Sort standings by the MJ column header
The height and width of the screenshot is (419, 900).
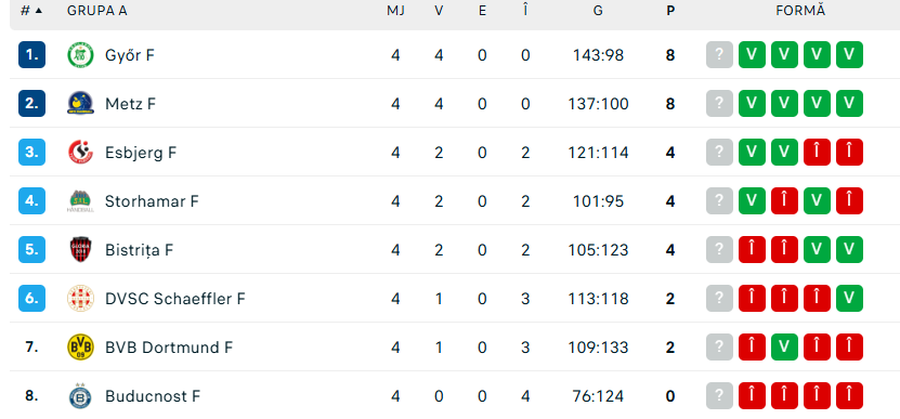click(396, 11)
